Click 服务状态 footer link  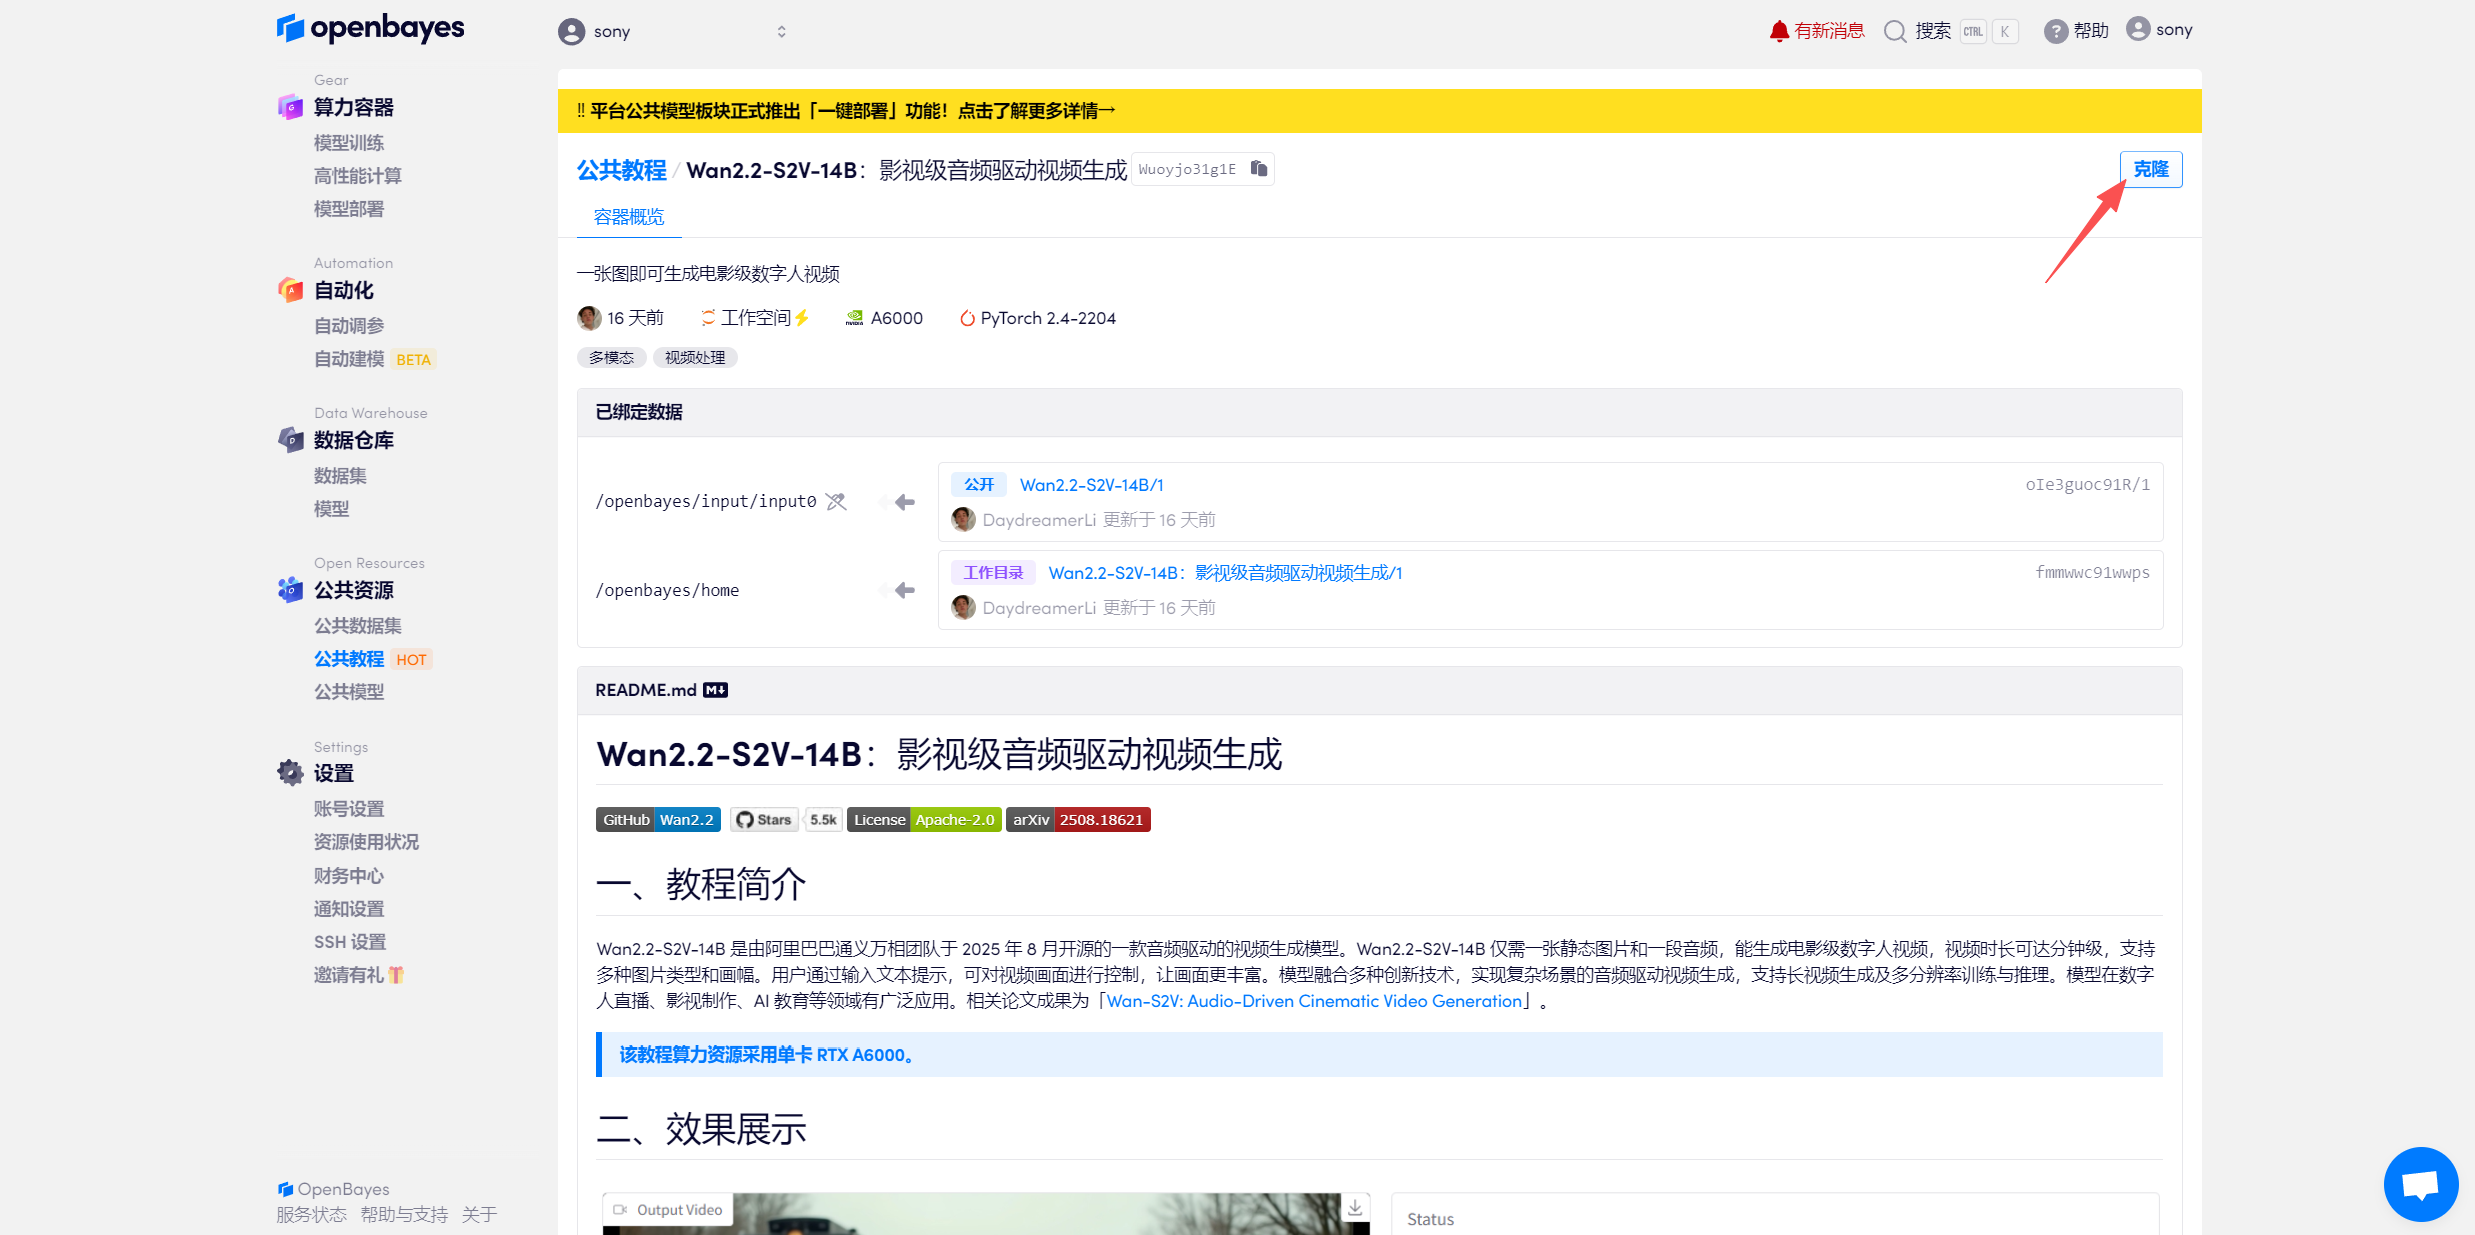(x=311, y=1214)
